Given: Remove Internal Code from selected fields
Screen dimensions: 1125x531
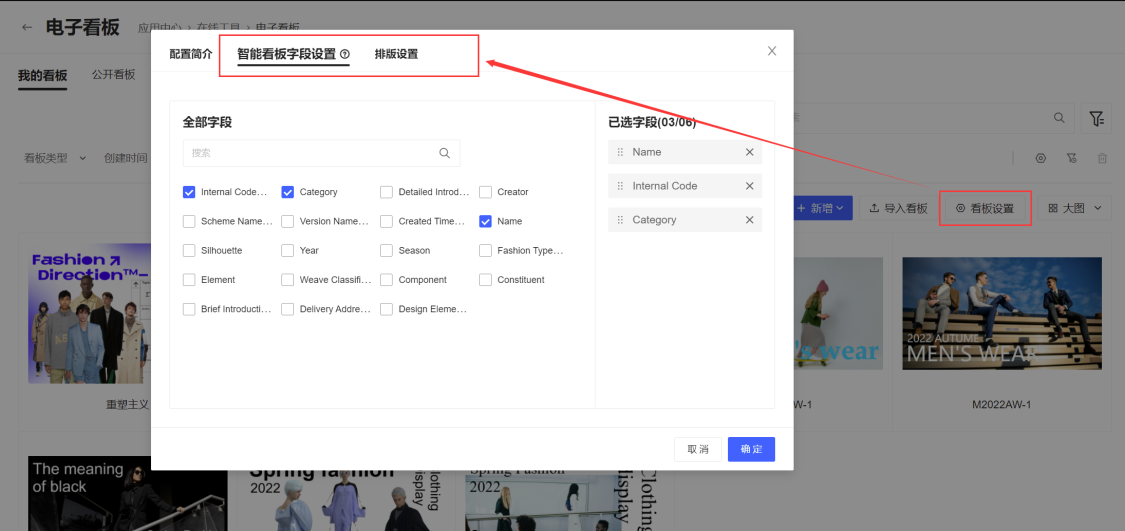Looking at the screenshot, I should pos(749,186).
